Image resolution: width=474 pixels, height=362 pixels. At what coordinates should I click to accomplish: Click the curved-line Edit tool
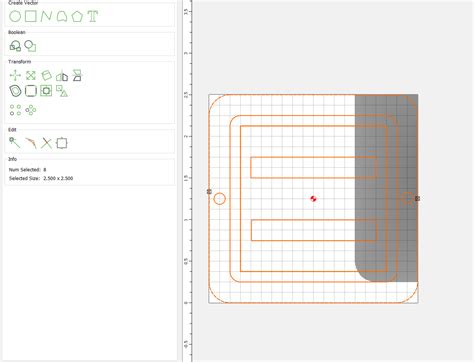click(x=31, y=143)
